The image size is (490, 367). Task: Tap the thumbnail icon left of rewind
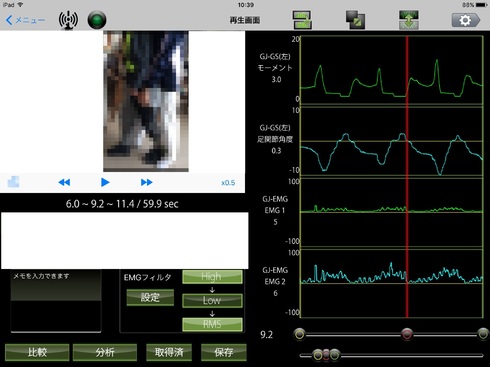coord(13,182)
